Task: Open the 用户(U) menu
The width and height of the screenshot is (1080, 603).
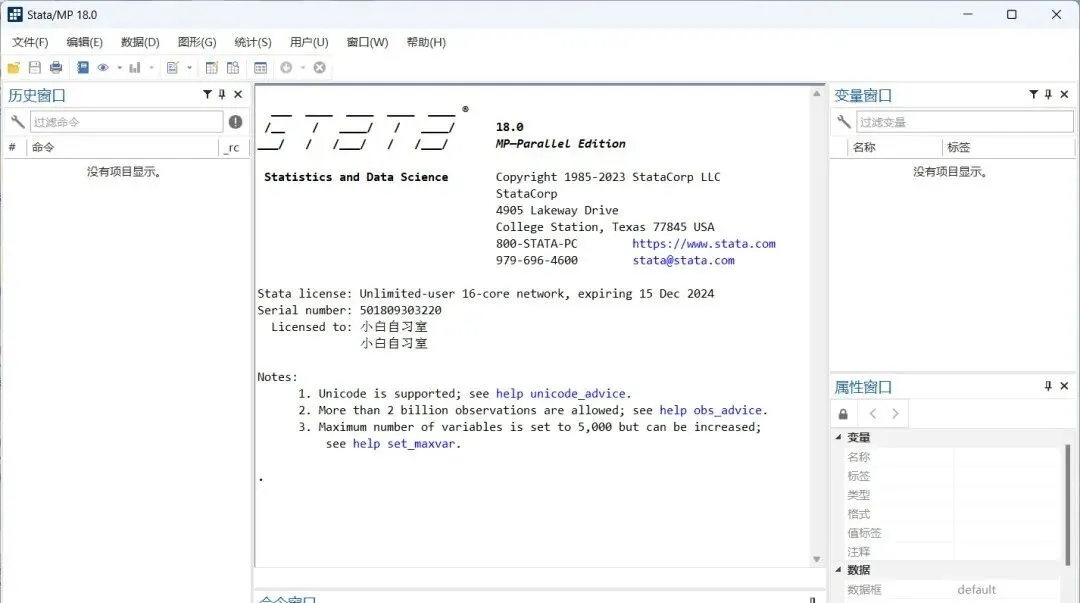Action: point(309,42)
